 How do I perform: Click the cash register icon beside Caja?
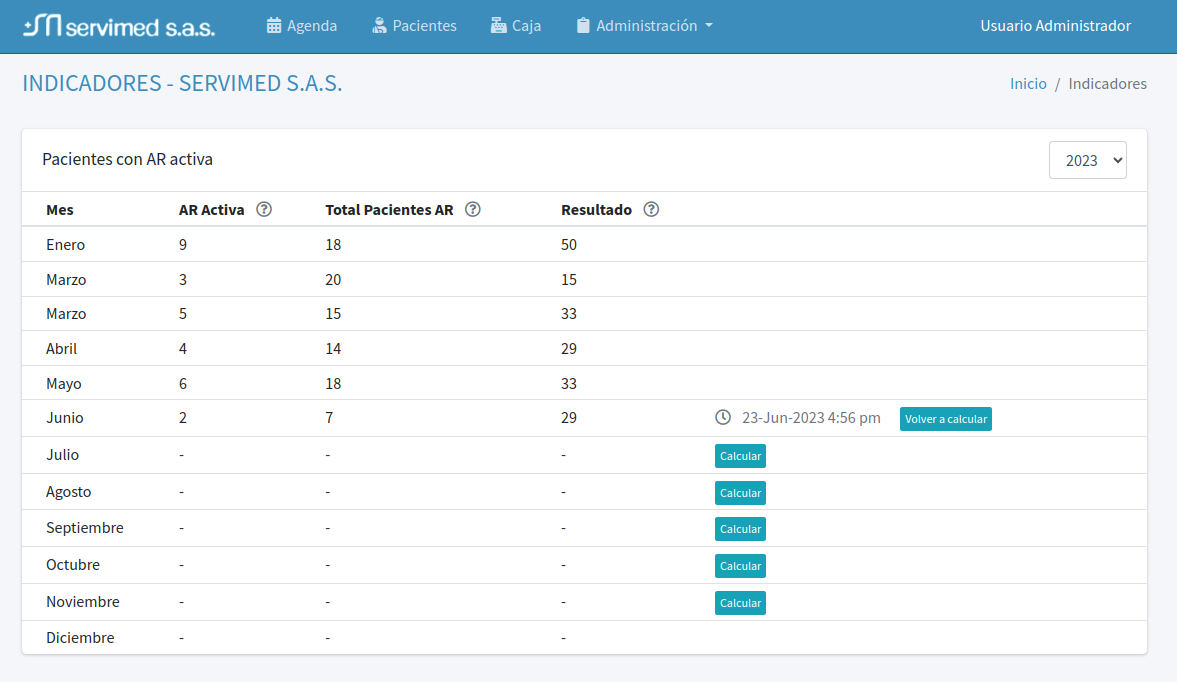(x=499, y=26)
